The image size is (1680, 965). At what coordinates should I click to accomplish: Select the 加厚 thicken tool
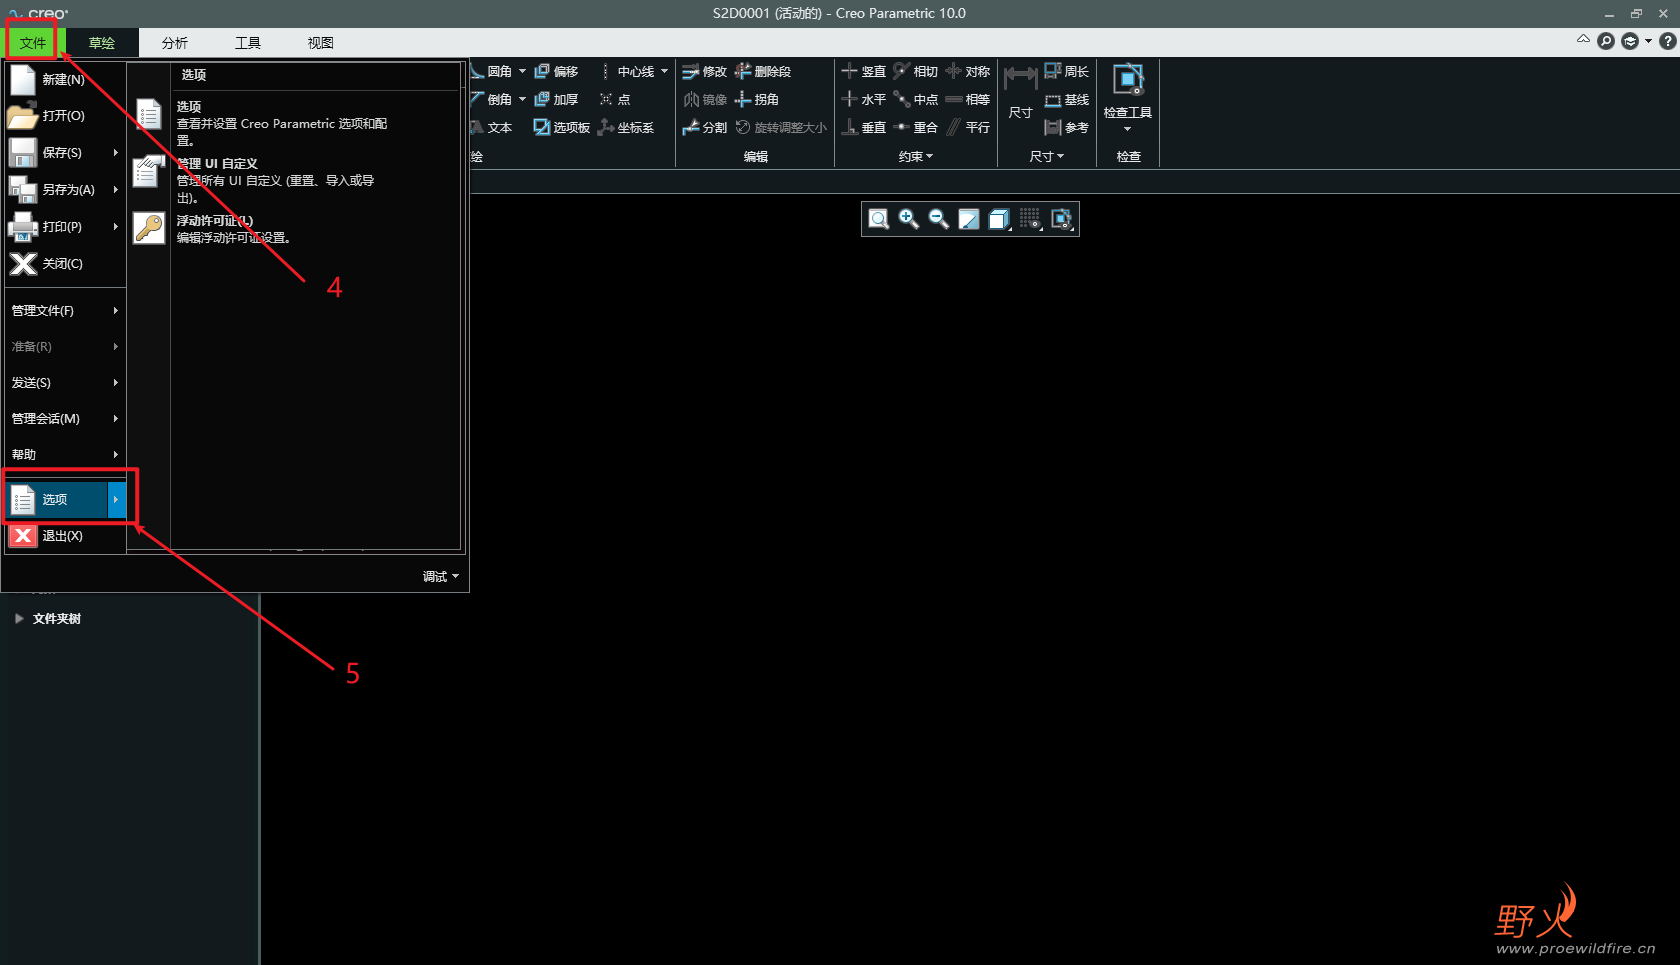click(x=557, y=100)
